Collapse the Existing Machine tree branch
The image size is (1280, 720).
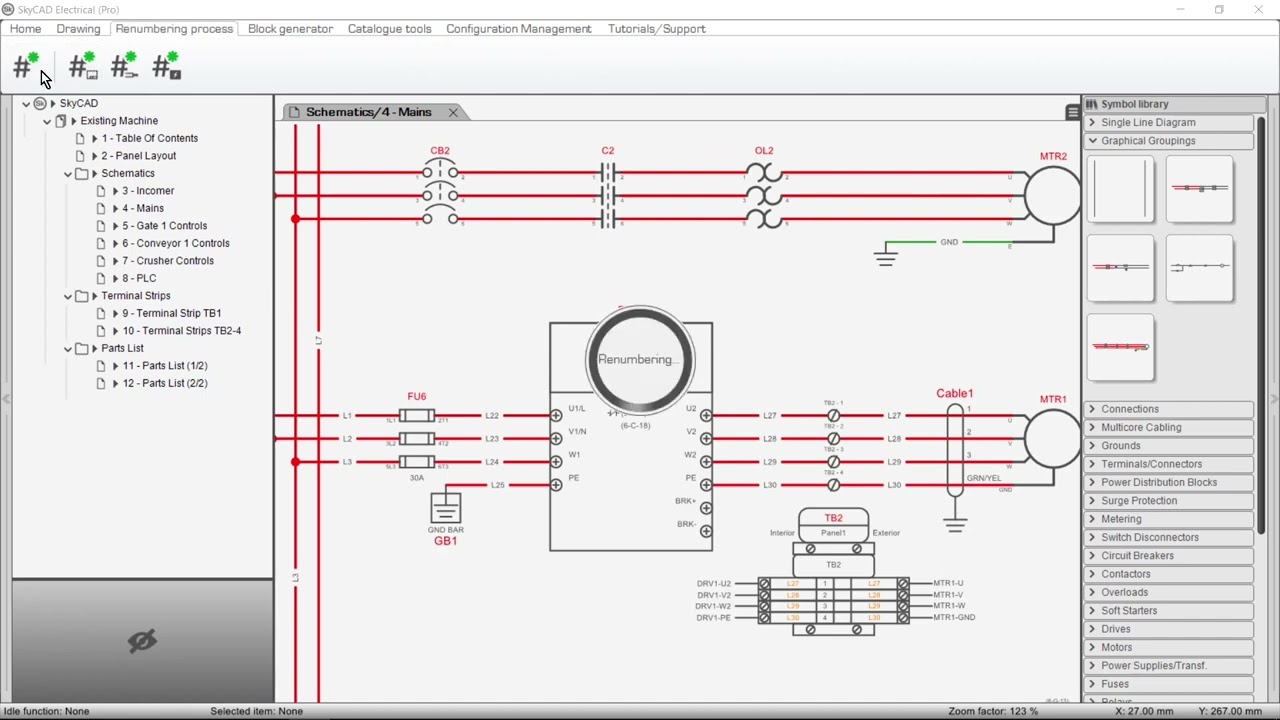tap(46, 120)
